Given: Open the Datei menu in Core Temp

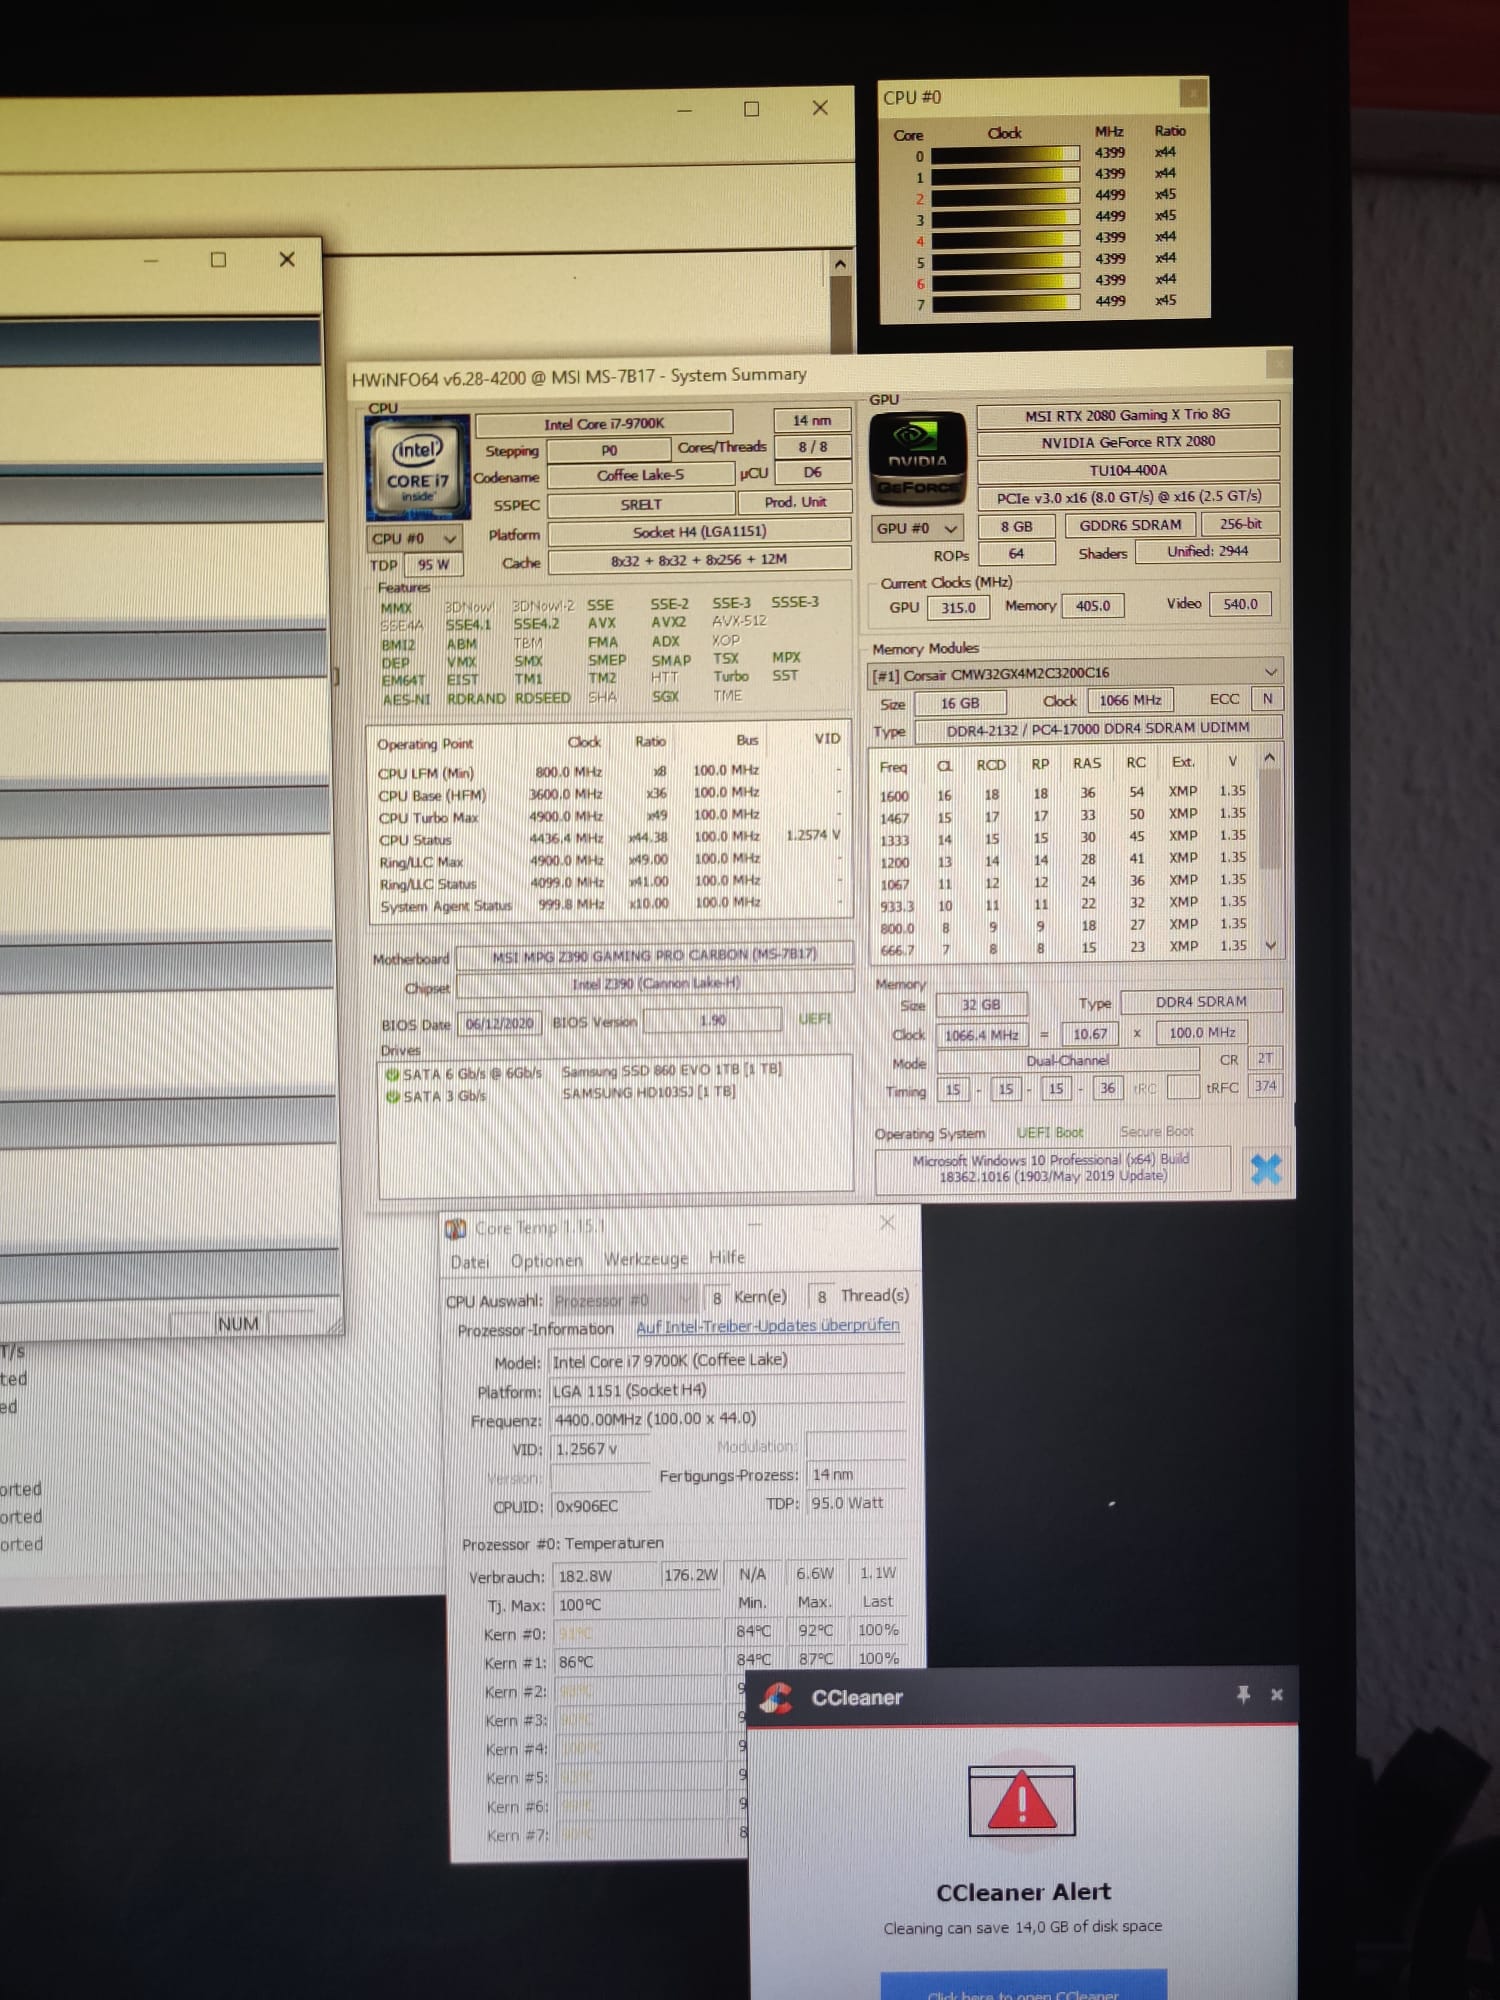Looking at the screenshot, I should [x=469, y=1262].
